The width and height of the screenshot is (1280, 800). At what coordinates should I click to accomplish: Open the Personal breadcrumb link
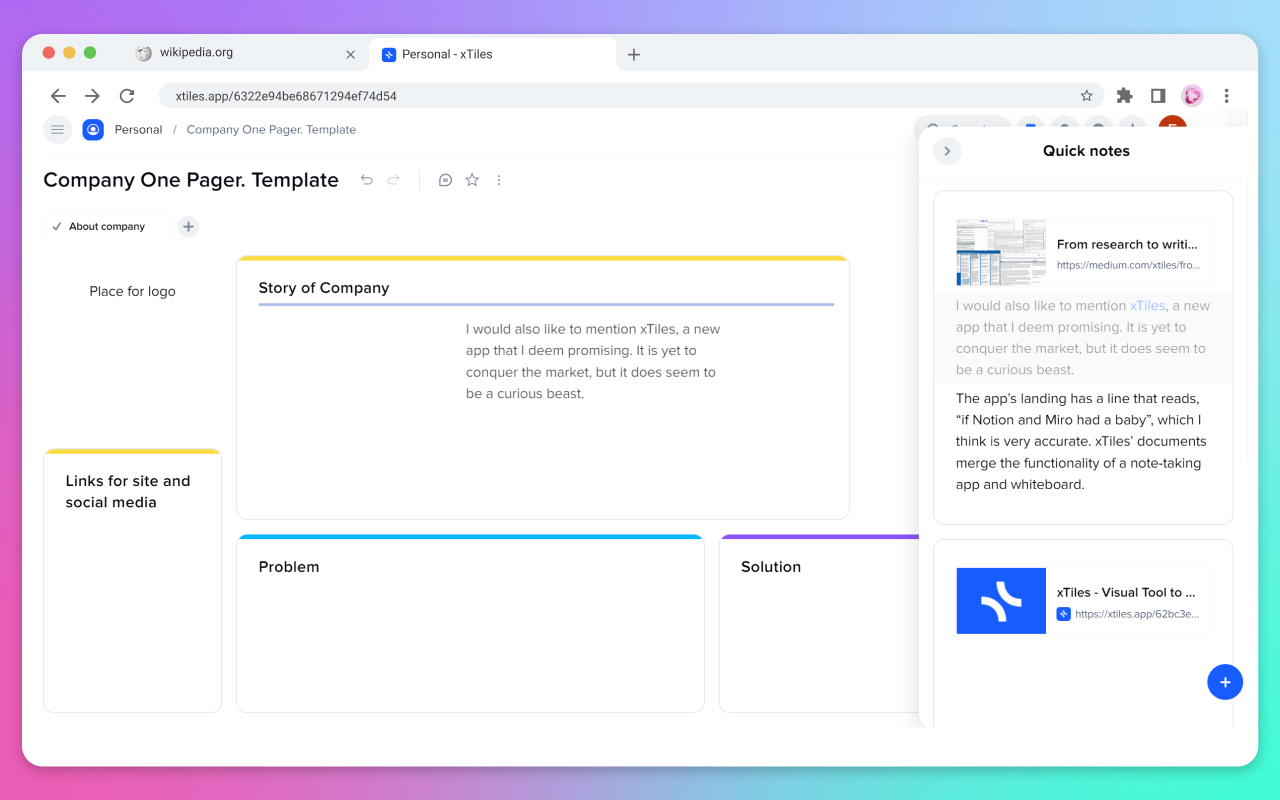tap(138, 129)
